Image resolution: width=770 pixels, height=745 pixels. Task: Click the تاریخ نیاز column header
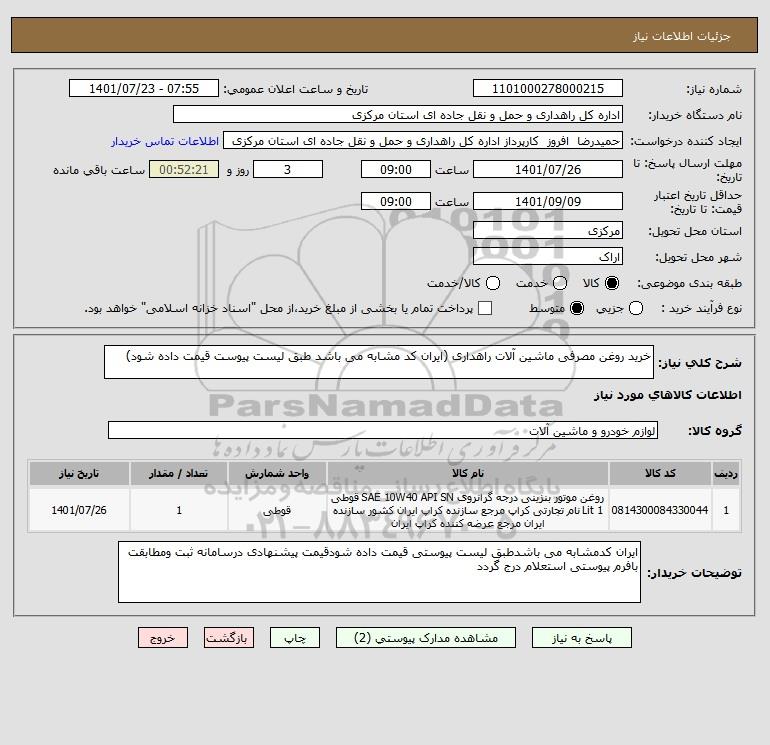[79, 473]
